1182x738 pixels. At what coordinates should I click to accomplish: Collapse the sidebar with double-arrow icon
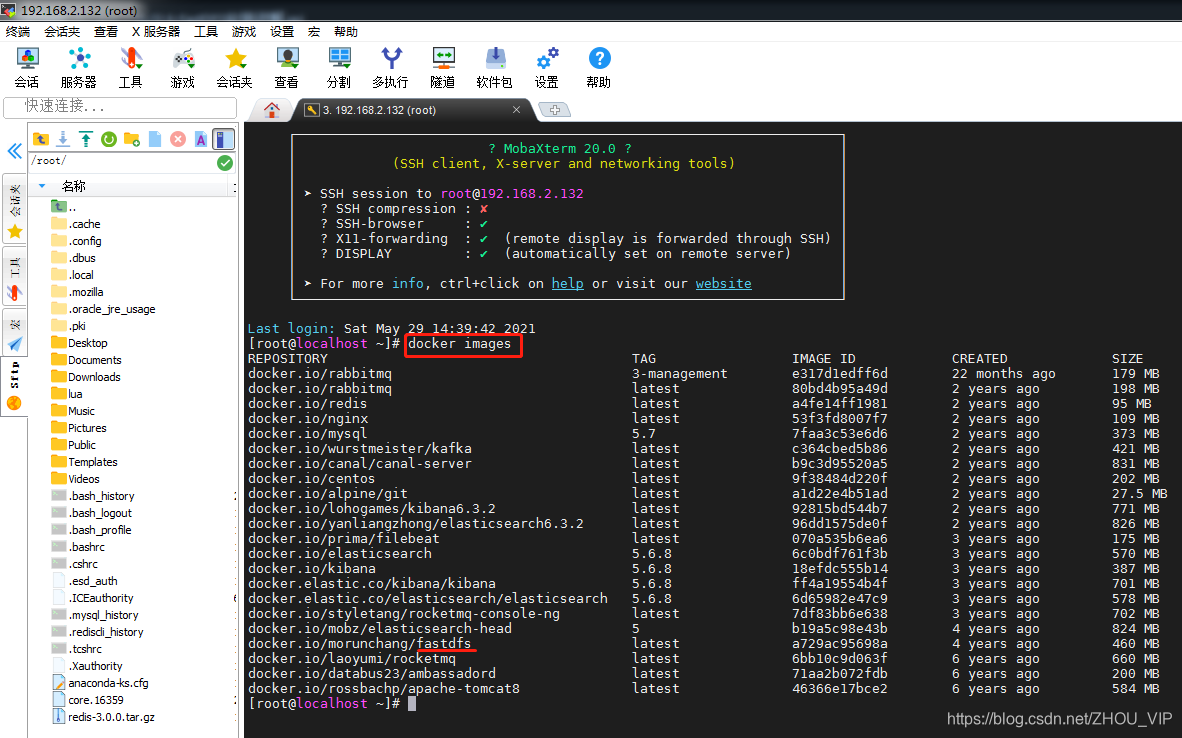coord(14,151)
